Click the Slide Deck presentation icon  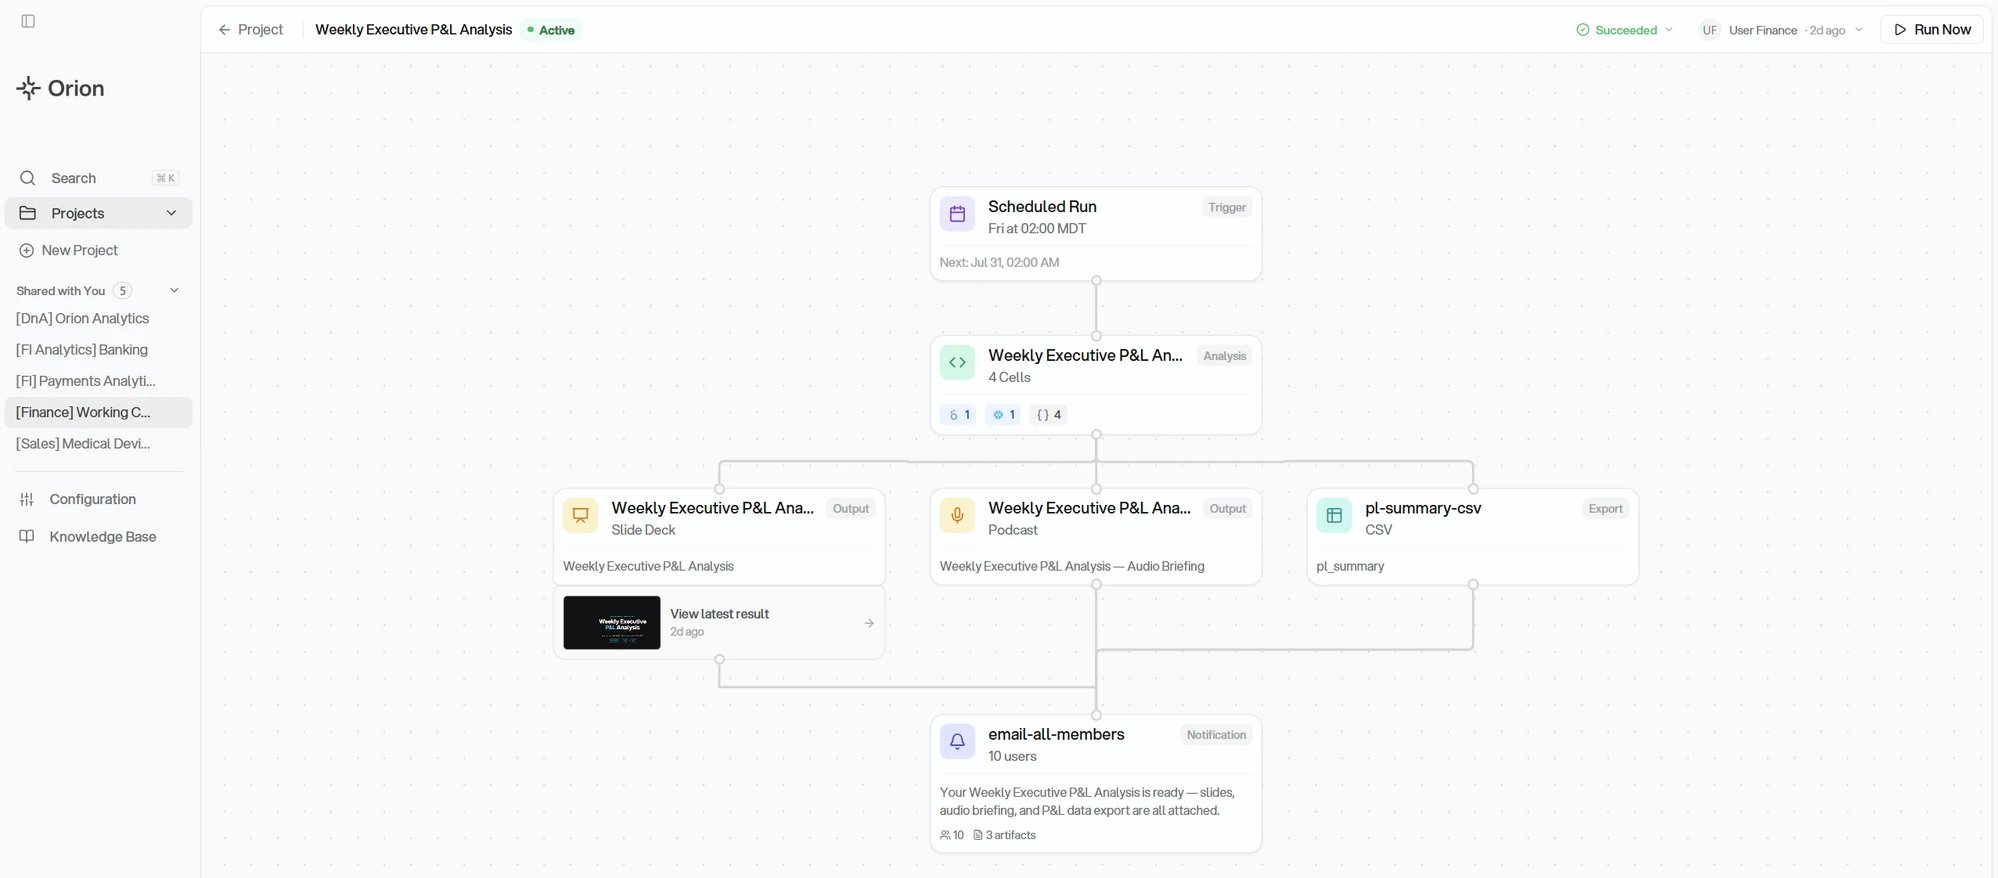580,516
